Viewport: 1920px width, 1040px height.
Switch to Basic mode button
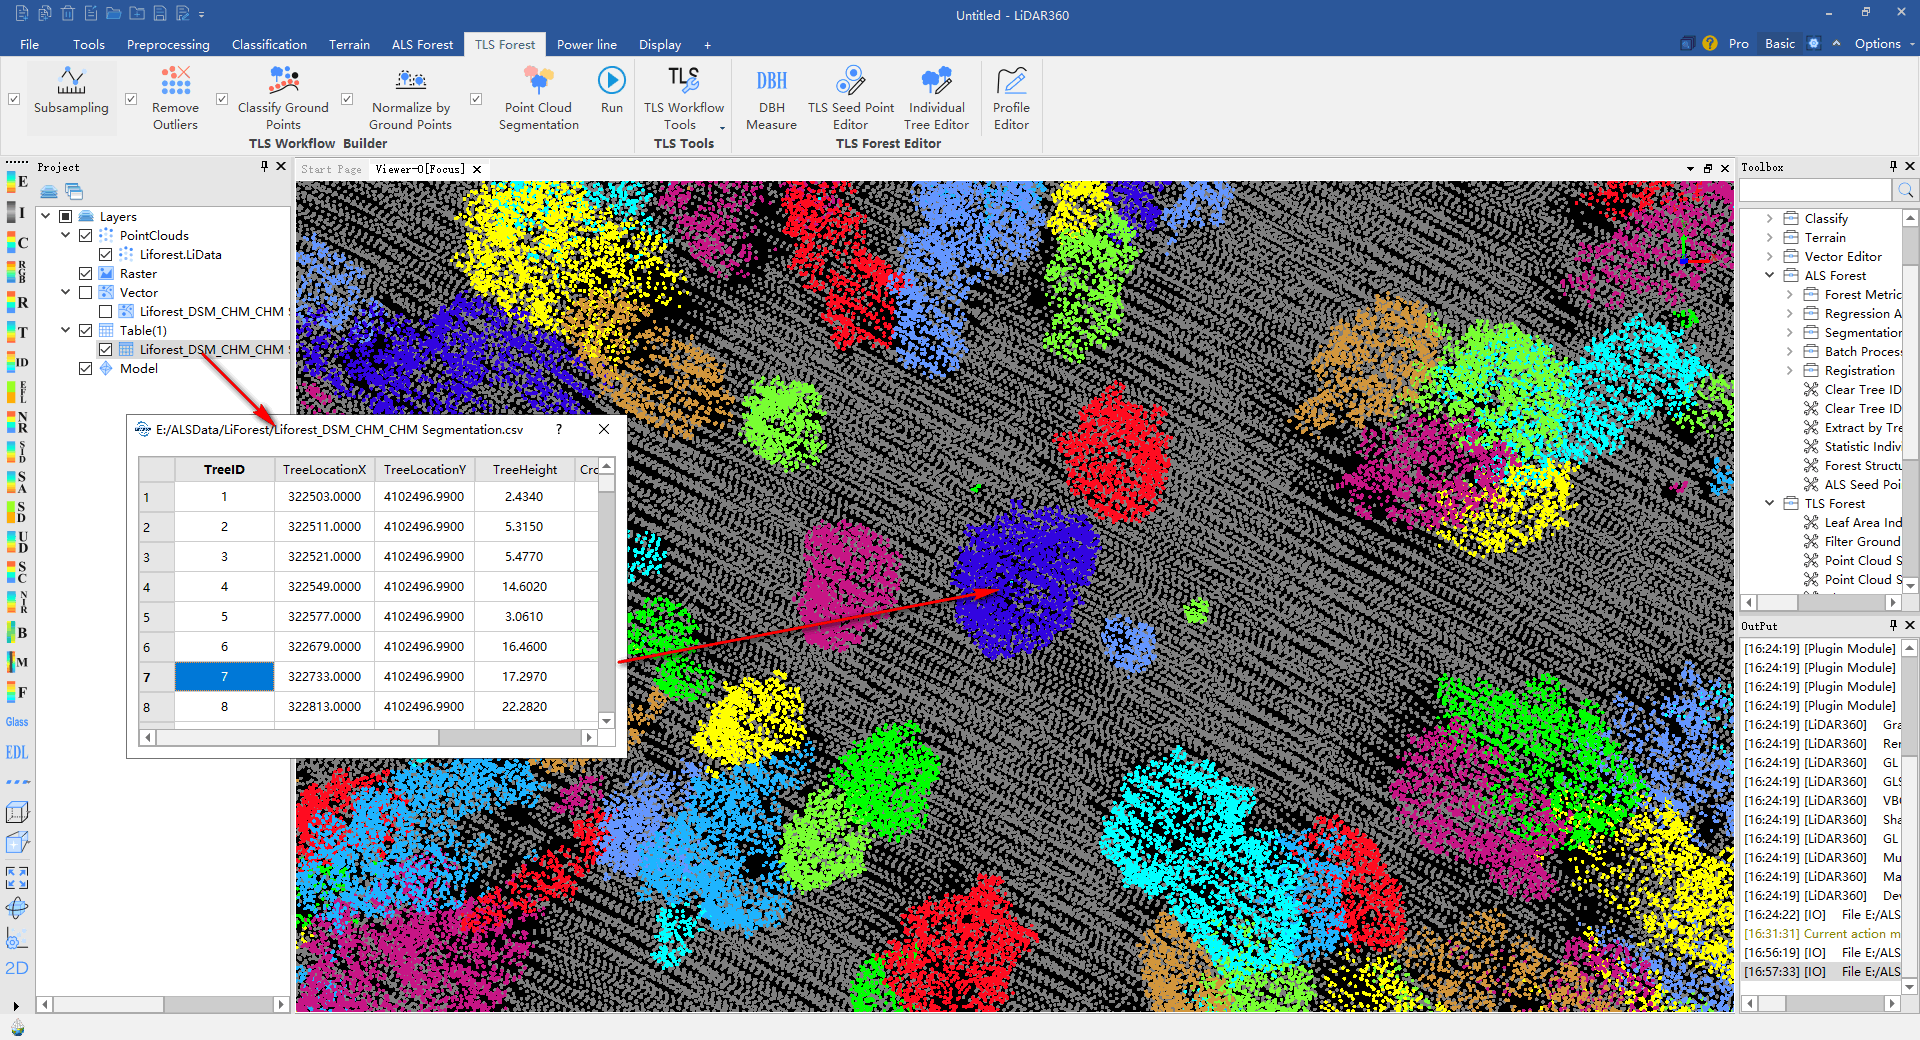coord(1779,43)
